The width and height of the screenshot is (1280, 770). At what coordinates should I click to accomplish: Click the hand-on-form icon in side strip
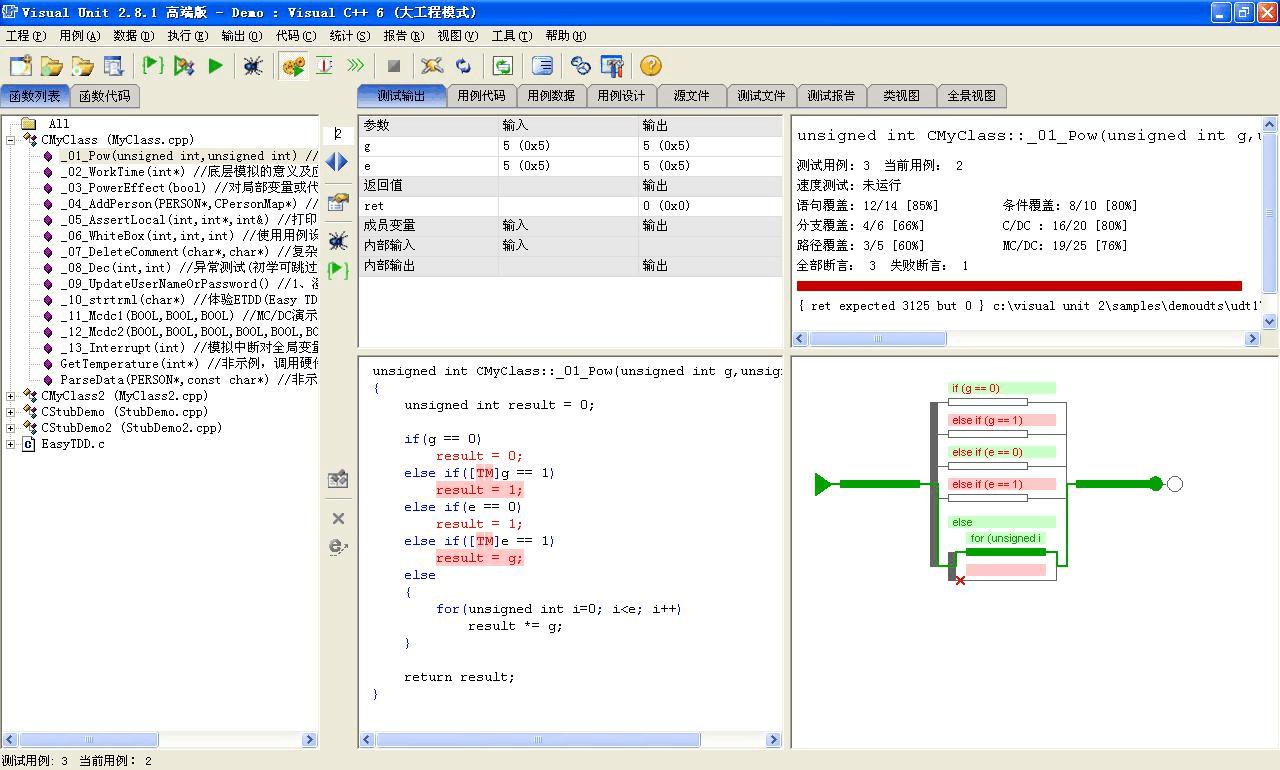click(338, 202)
